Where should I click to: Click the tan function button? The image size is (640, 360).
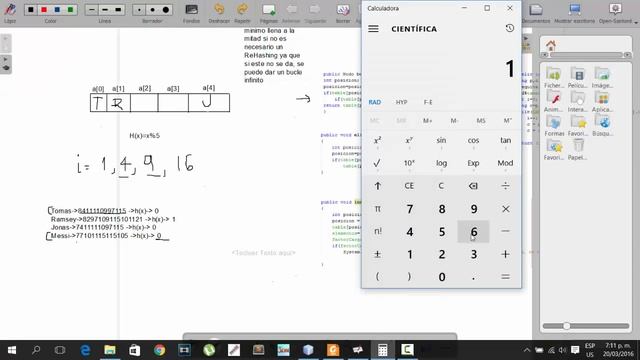pyautogui.click(x=505, y=140)
